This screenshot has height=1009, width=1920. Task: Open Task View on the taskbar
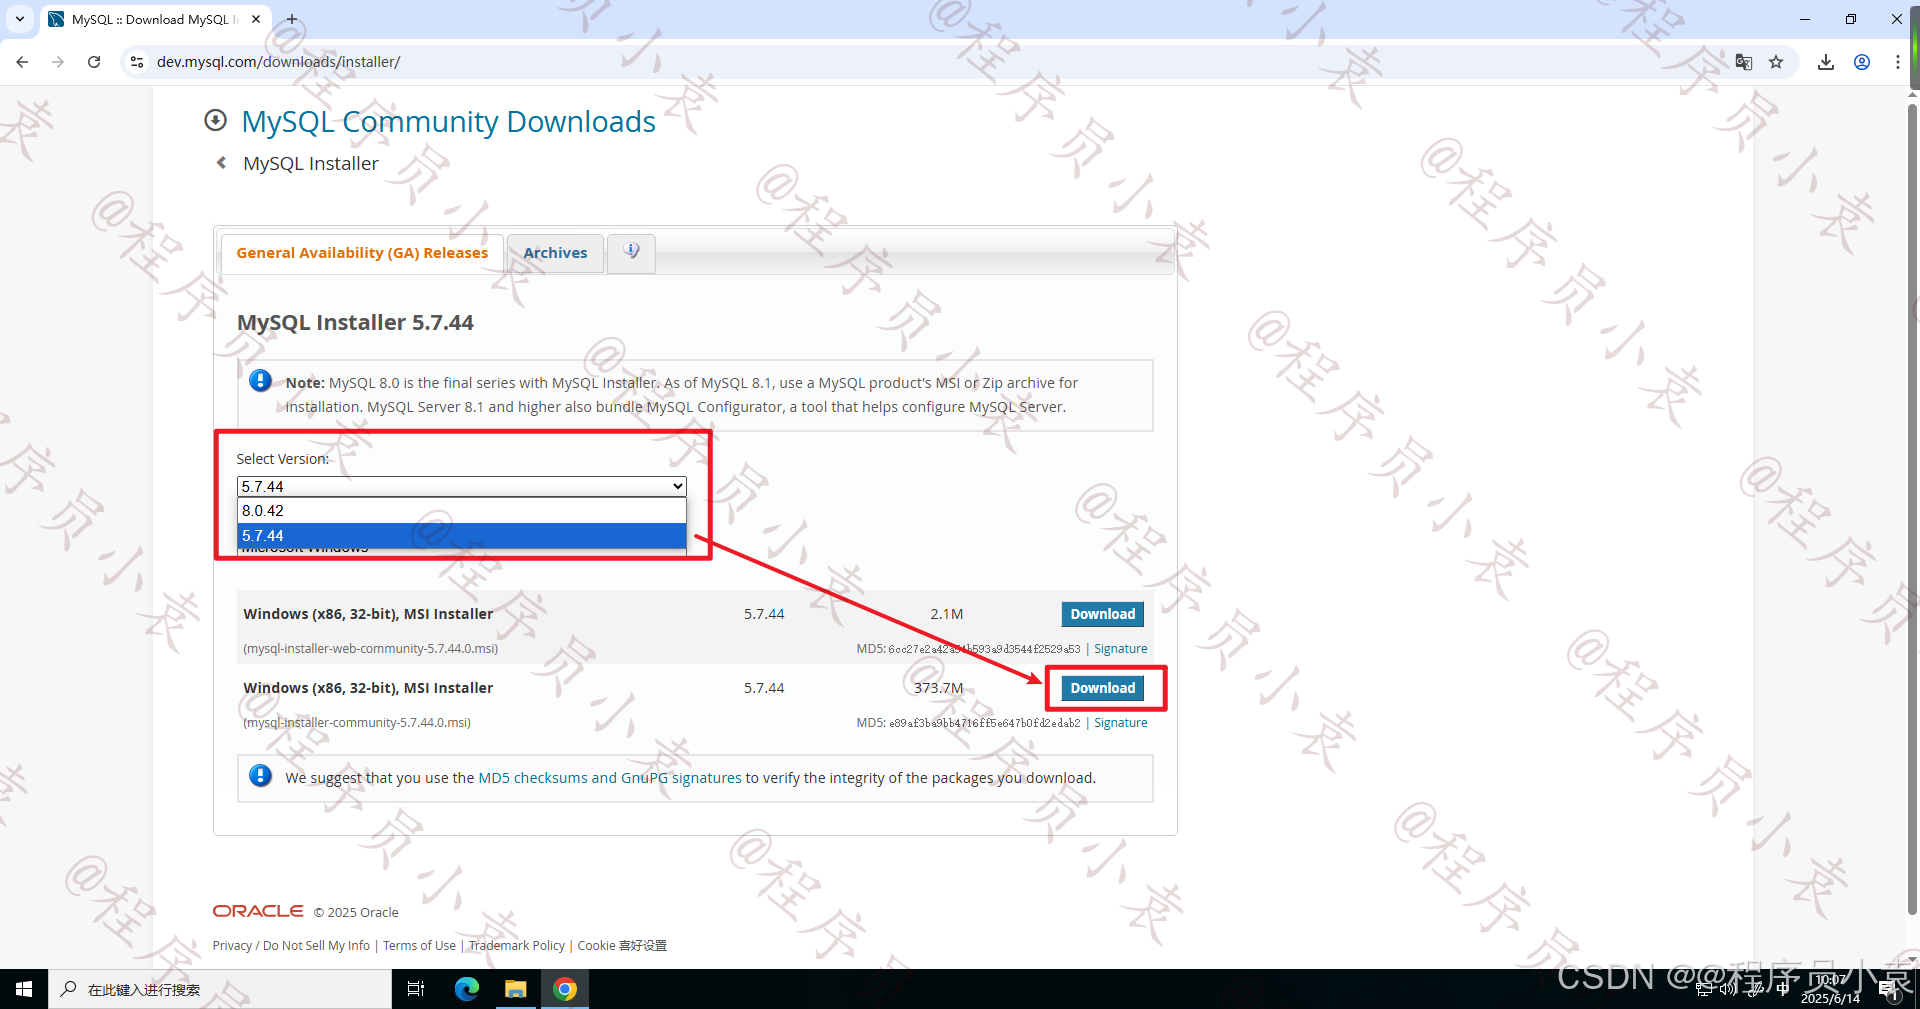pos(416,989)
